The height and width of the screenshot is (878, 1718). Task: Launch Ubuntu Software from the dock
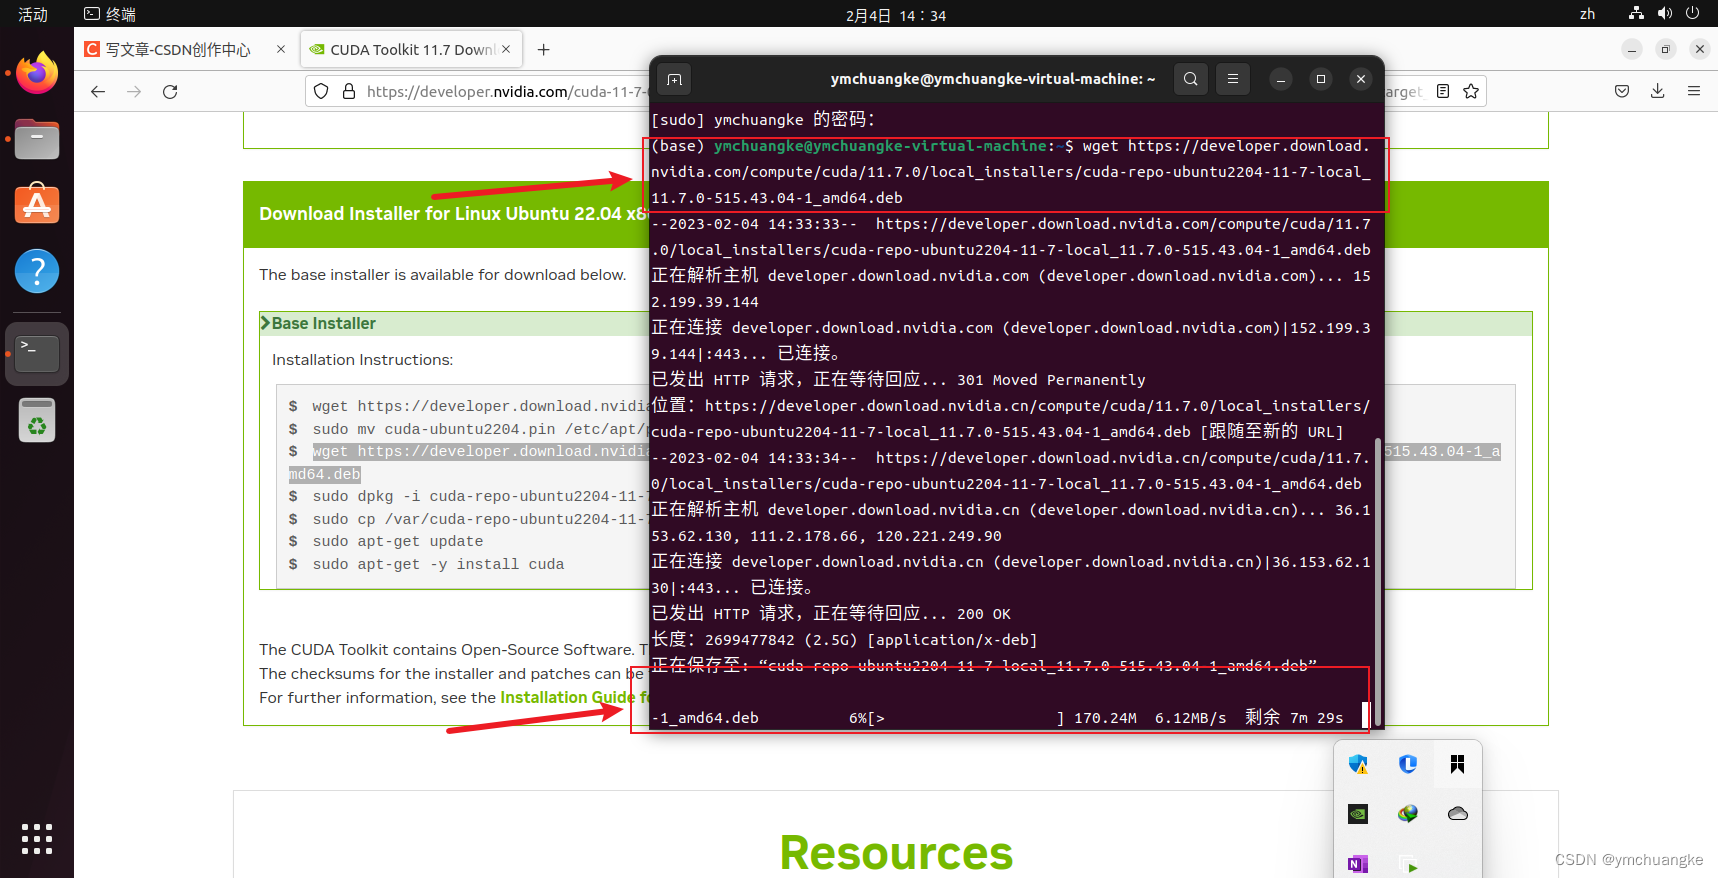coord(37,204)
